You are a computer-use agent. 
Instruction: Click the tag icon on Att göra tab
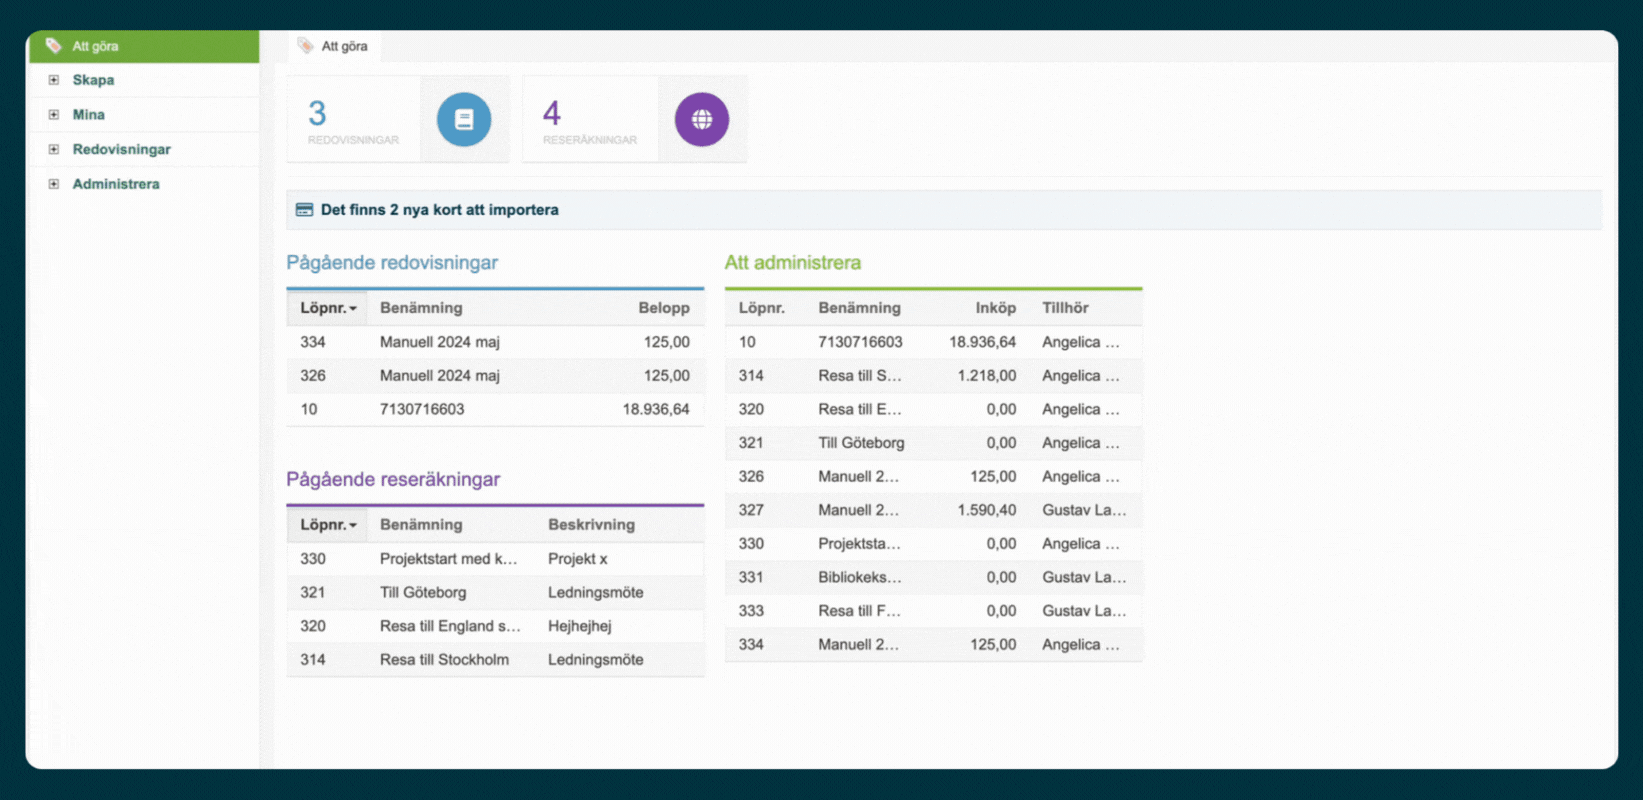click(306, 46)
